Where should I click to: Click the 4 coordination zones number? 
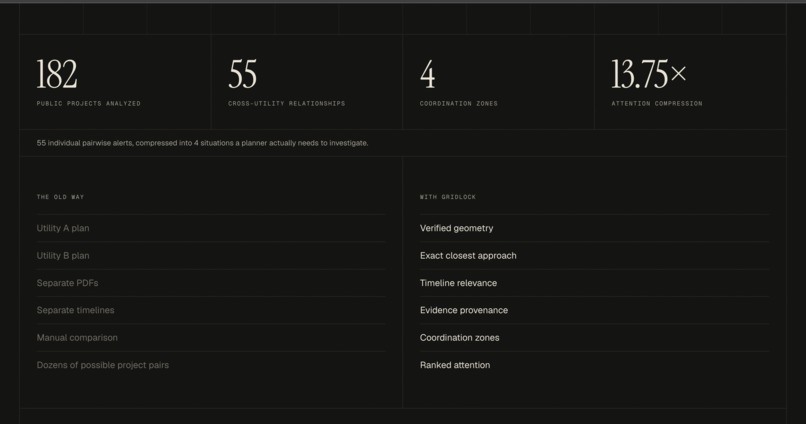click(428, 74)
